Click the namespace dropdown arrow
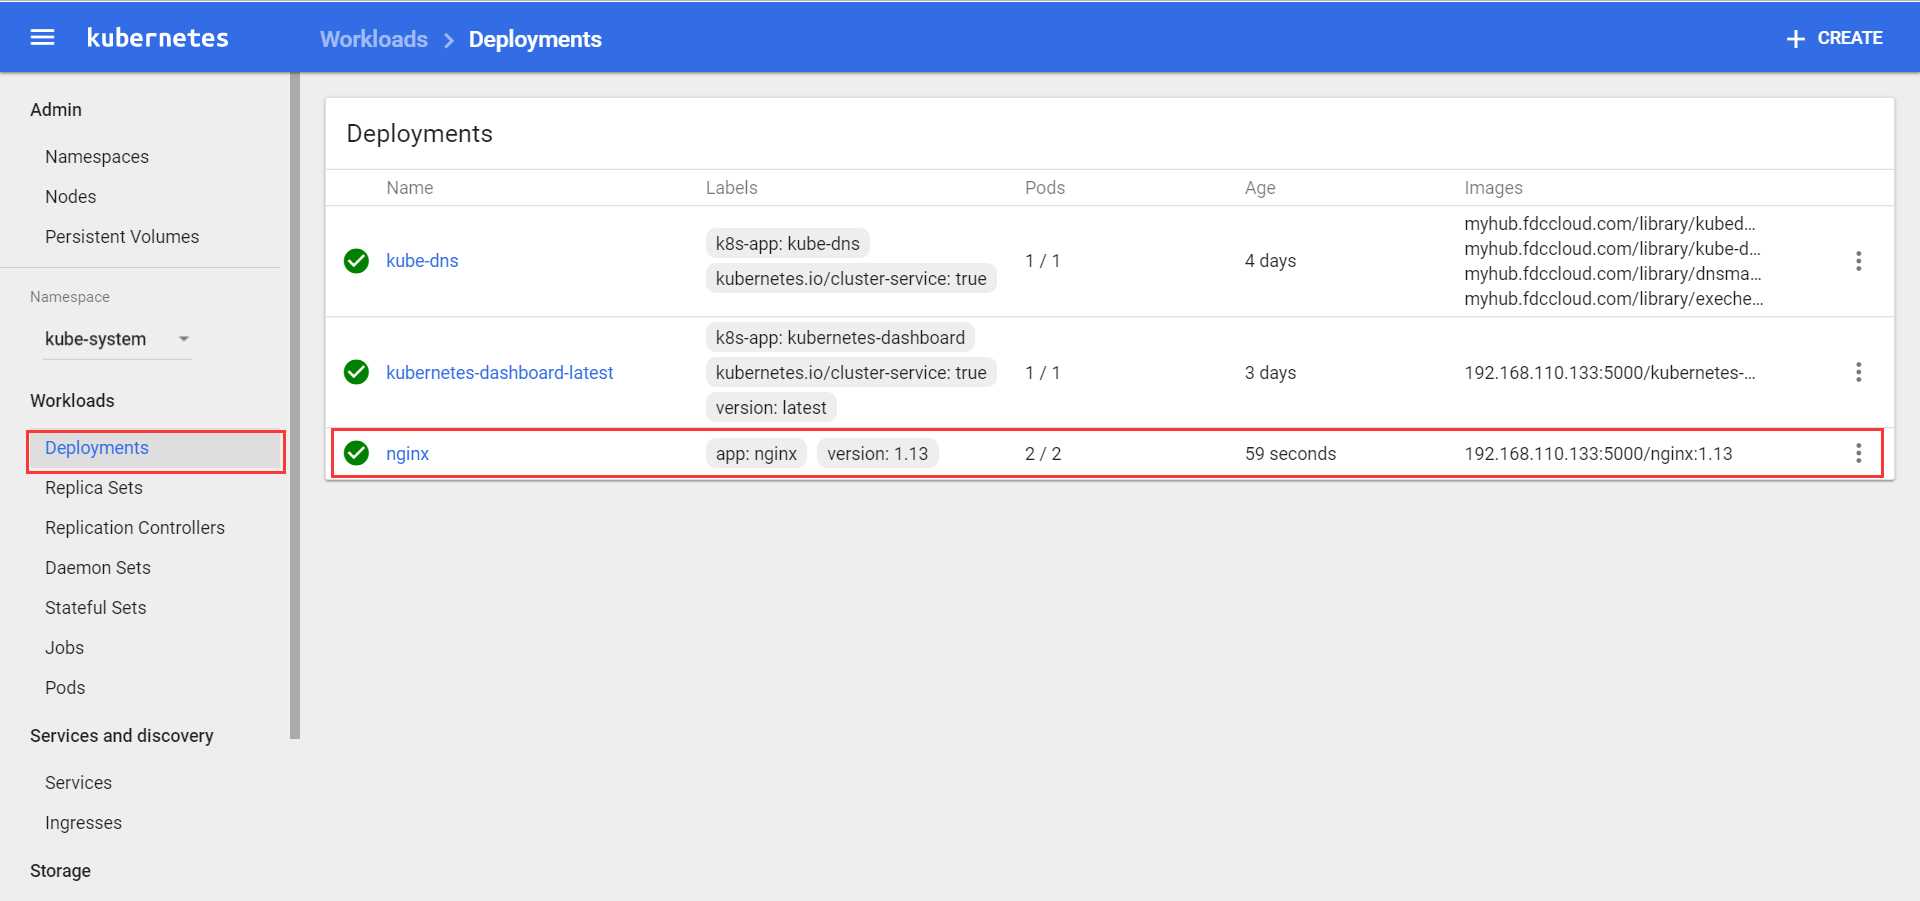 click(184, 339)
